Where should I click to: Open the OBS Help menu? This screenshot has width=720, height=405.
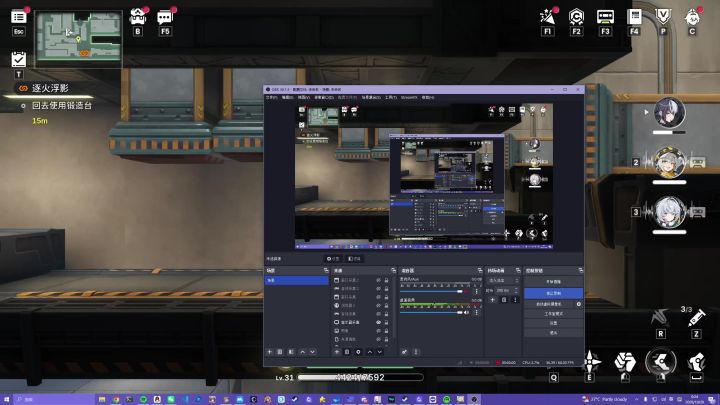click(428, 97)
